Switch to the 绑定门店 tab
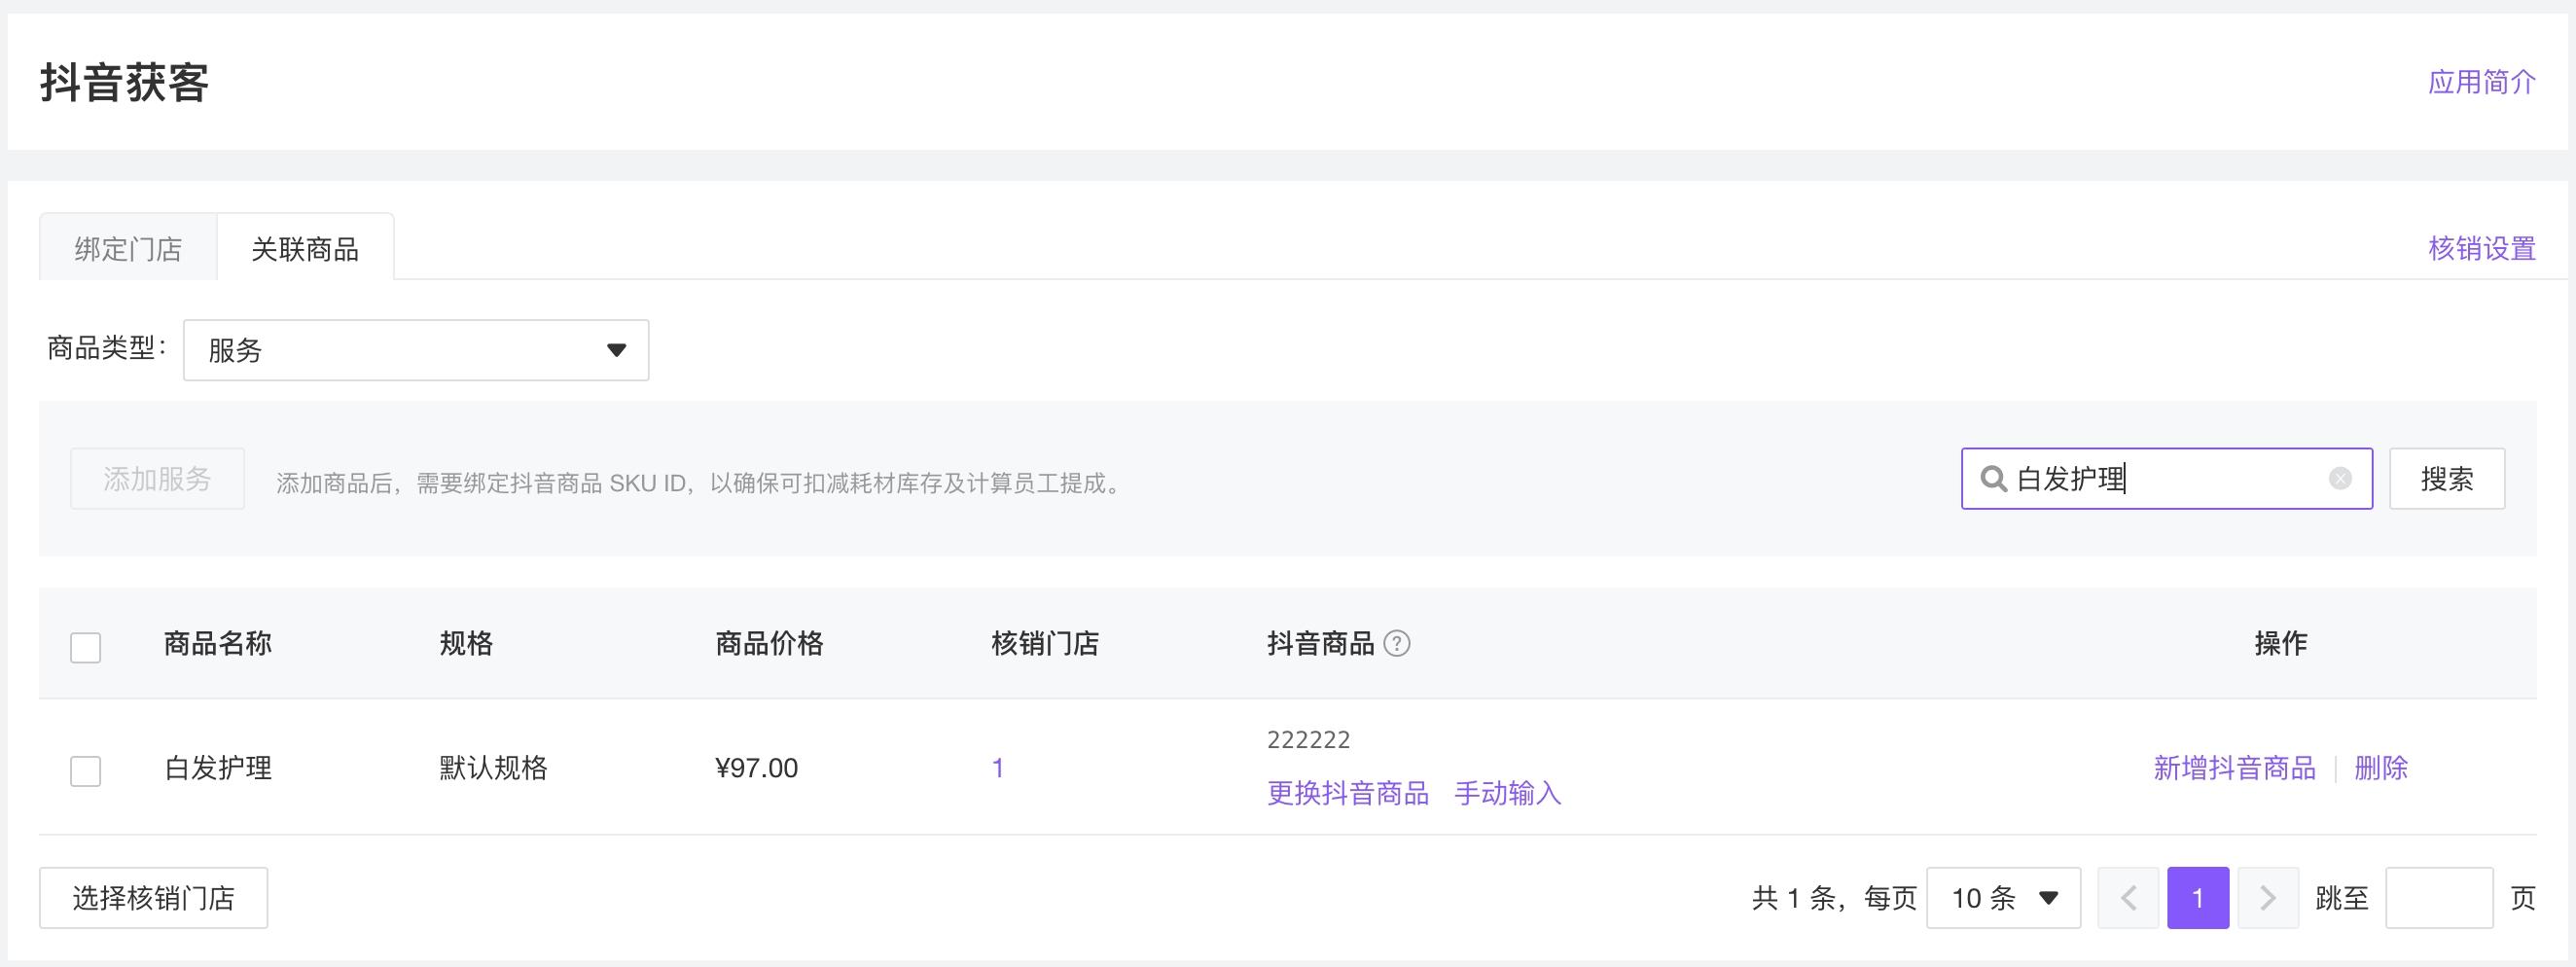 click(x=128, y=248)
